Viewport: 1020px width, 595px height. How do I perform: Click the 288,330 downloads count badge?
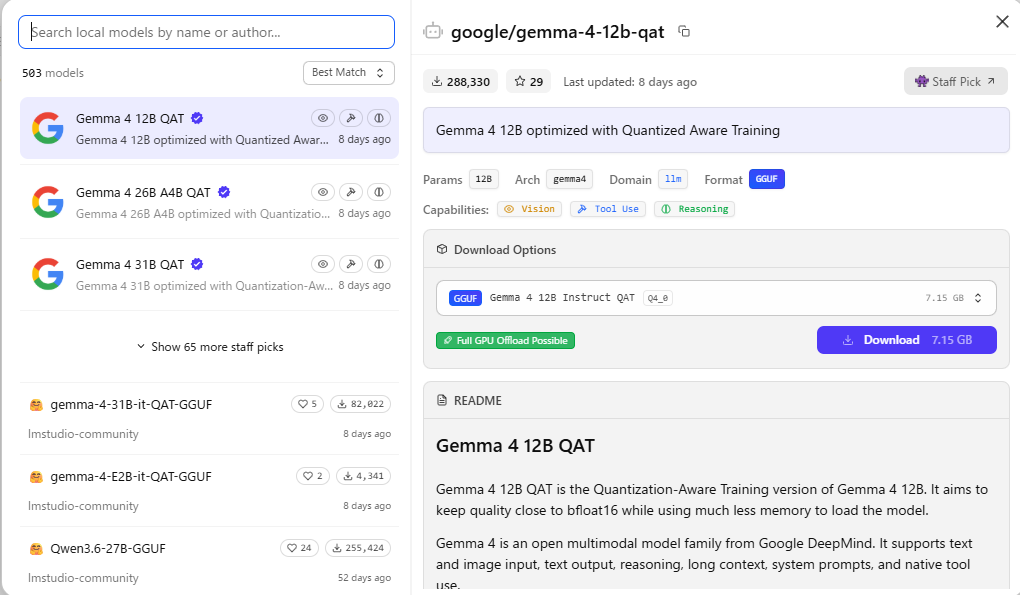(461, 81)
